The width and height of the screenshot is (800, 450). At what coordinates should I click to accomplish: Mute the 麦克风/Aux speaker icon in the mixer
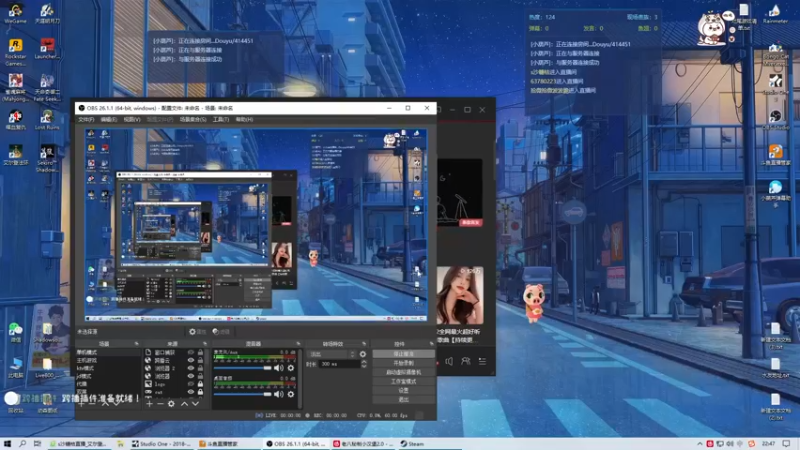point(278,368)
